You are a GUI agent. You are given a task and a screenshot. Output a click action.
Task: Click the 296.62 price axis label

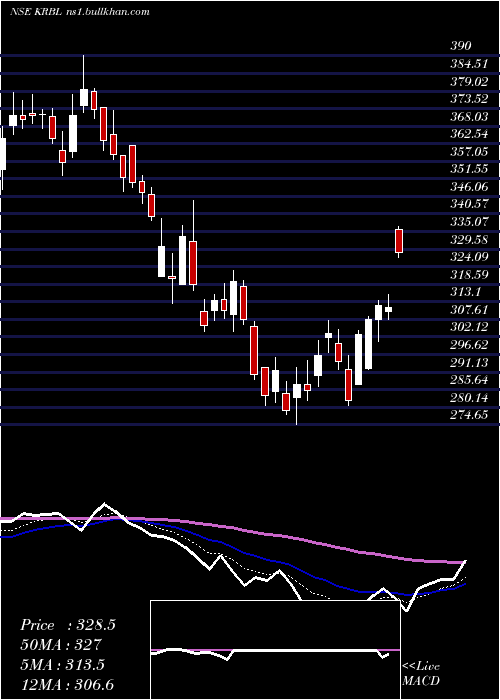click(469, 345)
